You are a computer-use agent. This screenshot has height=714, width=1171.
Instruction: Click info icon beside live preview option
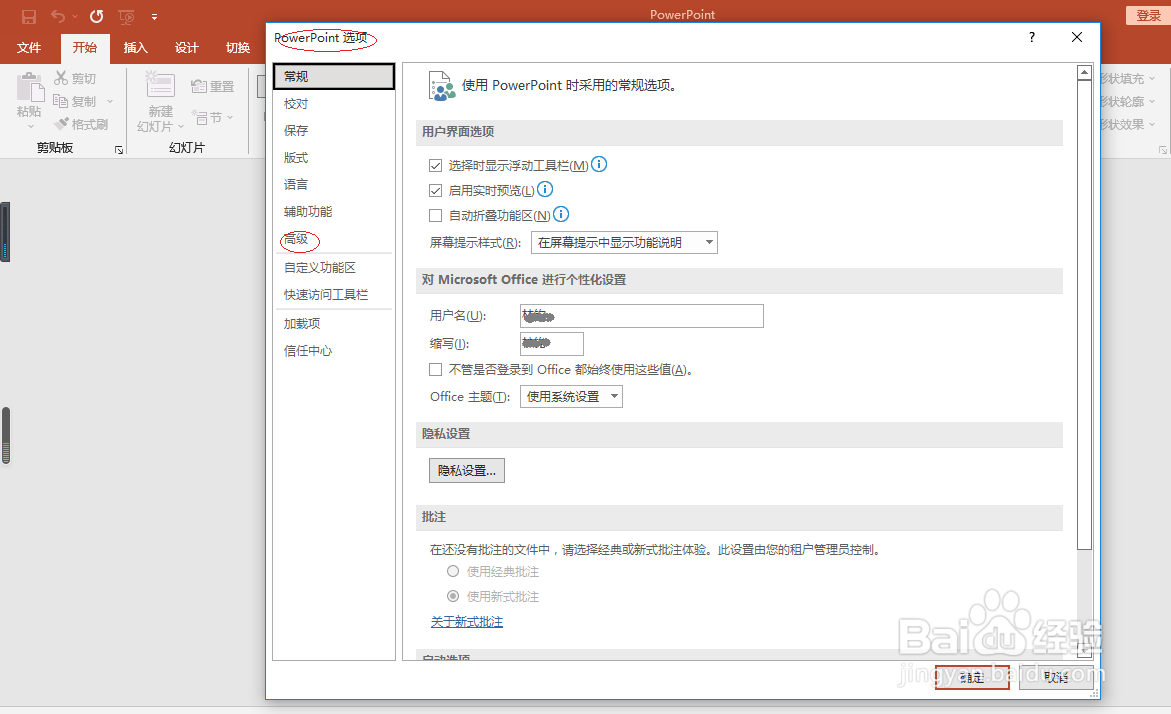click(x=545, y=189)
